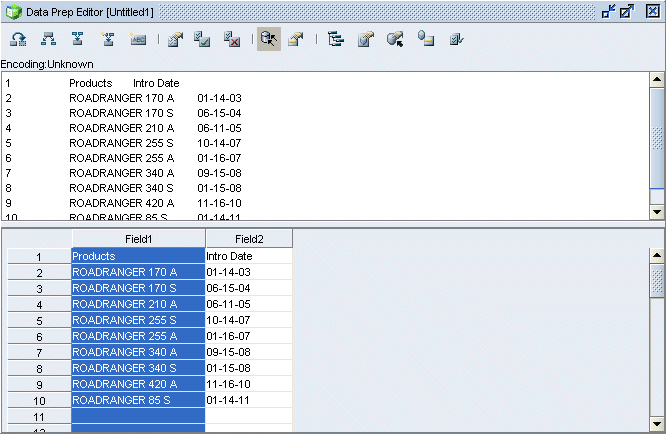This screenshot has height=434, width=666.
Task: Click Select Record icon with green check
Action: tap(202, 39)
